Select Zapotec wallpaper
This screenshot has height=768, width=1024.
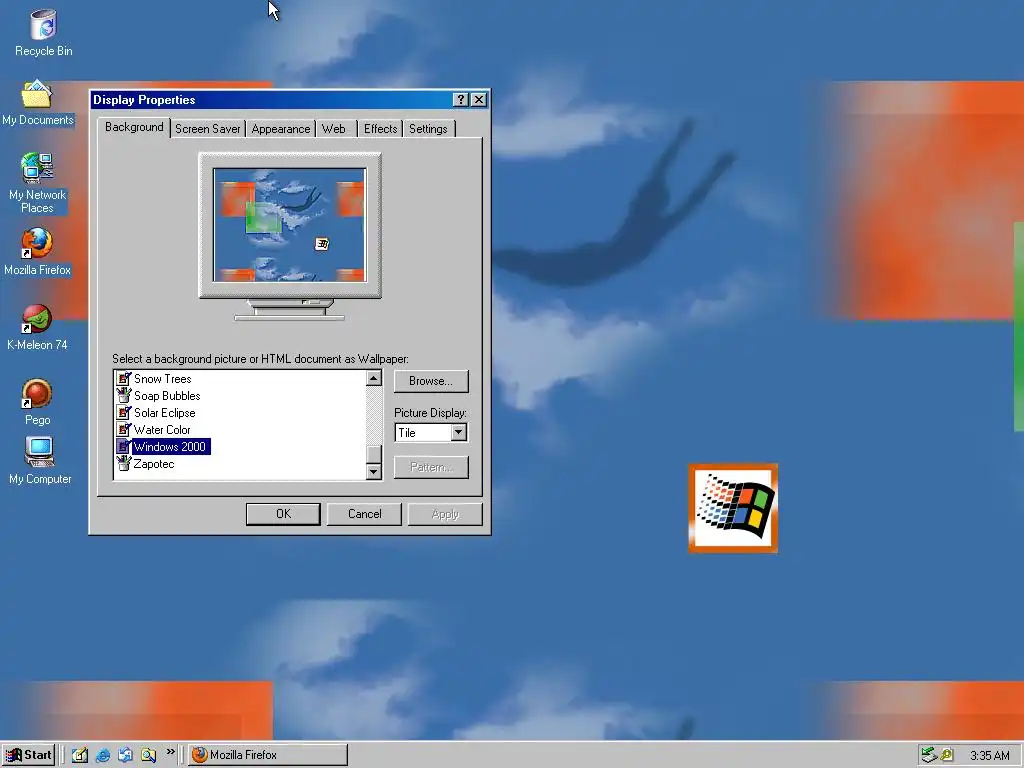pyautogui.click(x=154, y=464)
